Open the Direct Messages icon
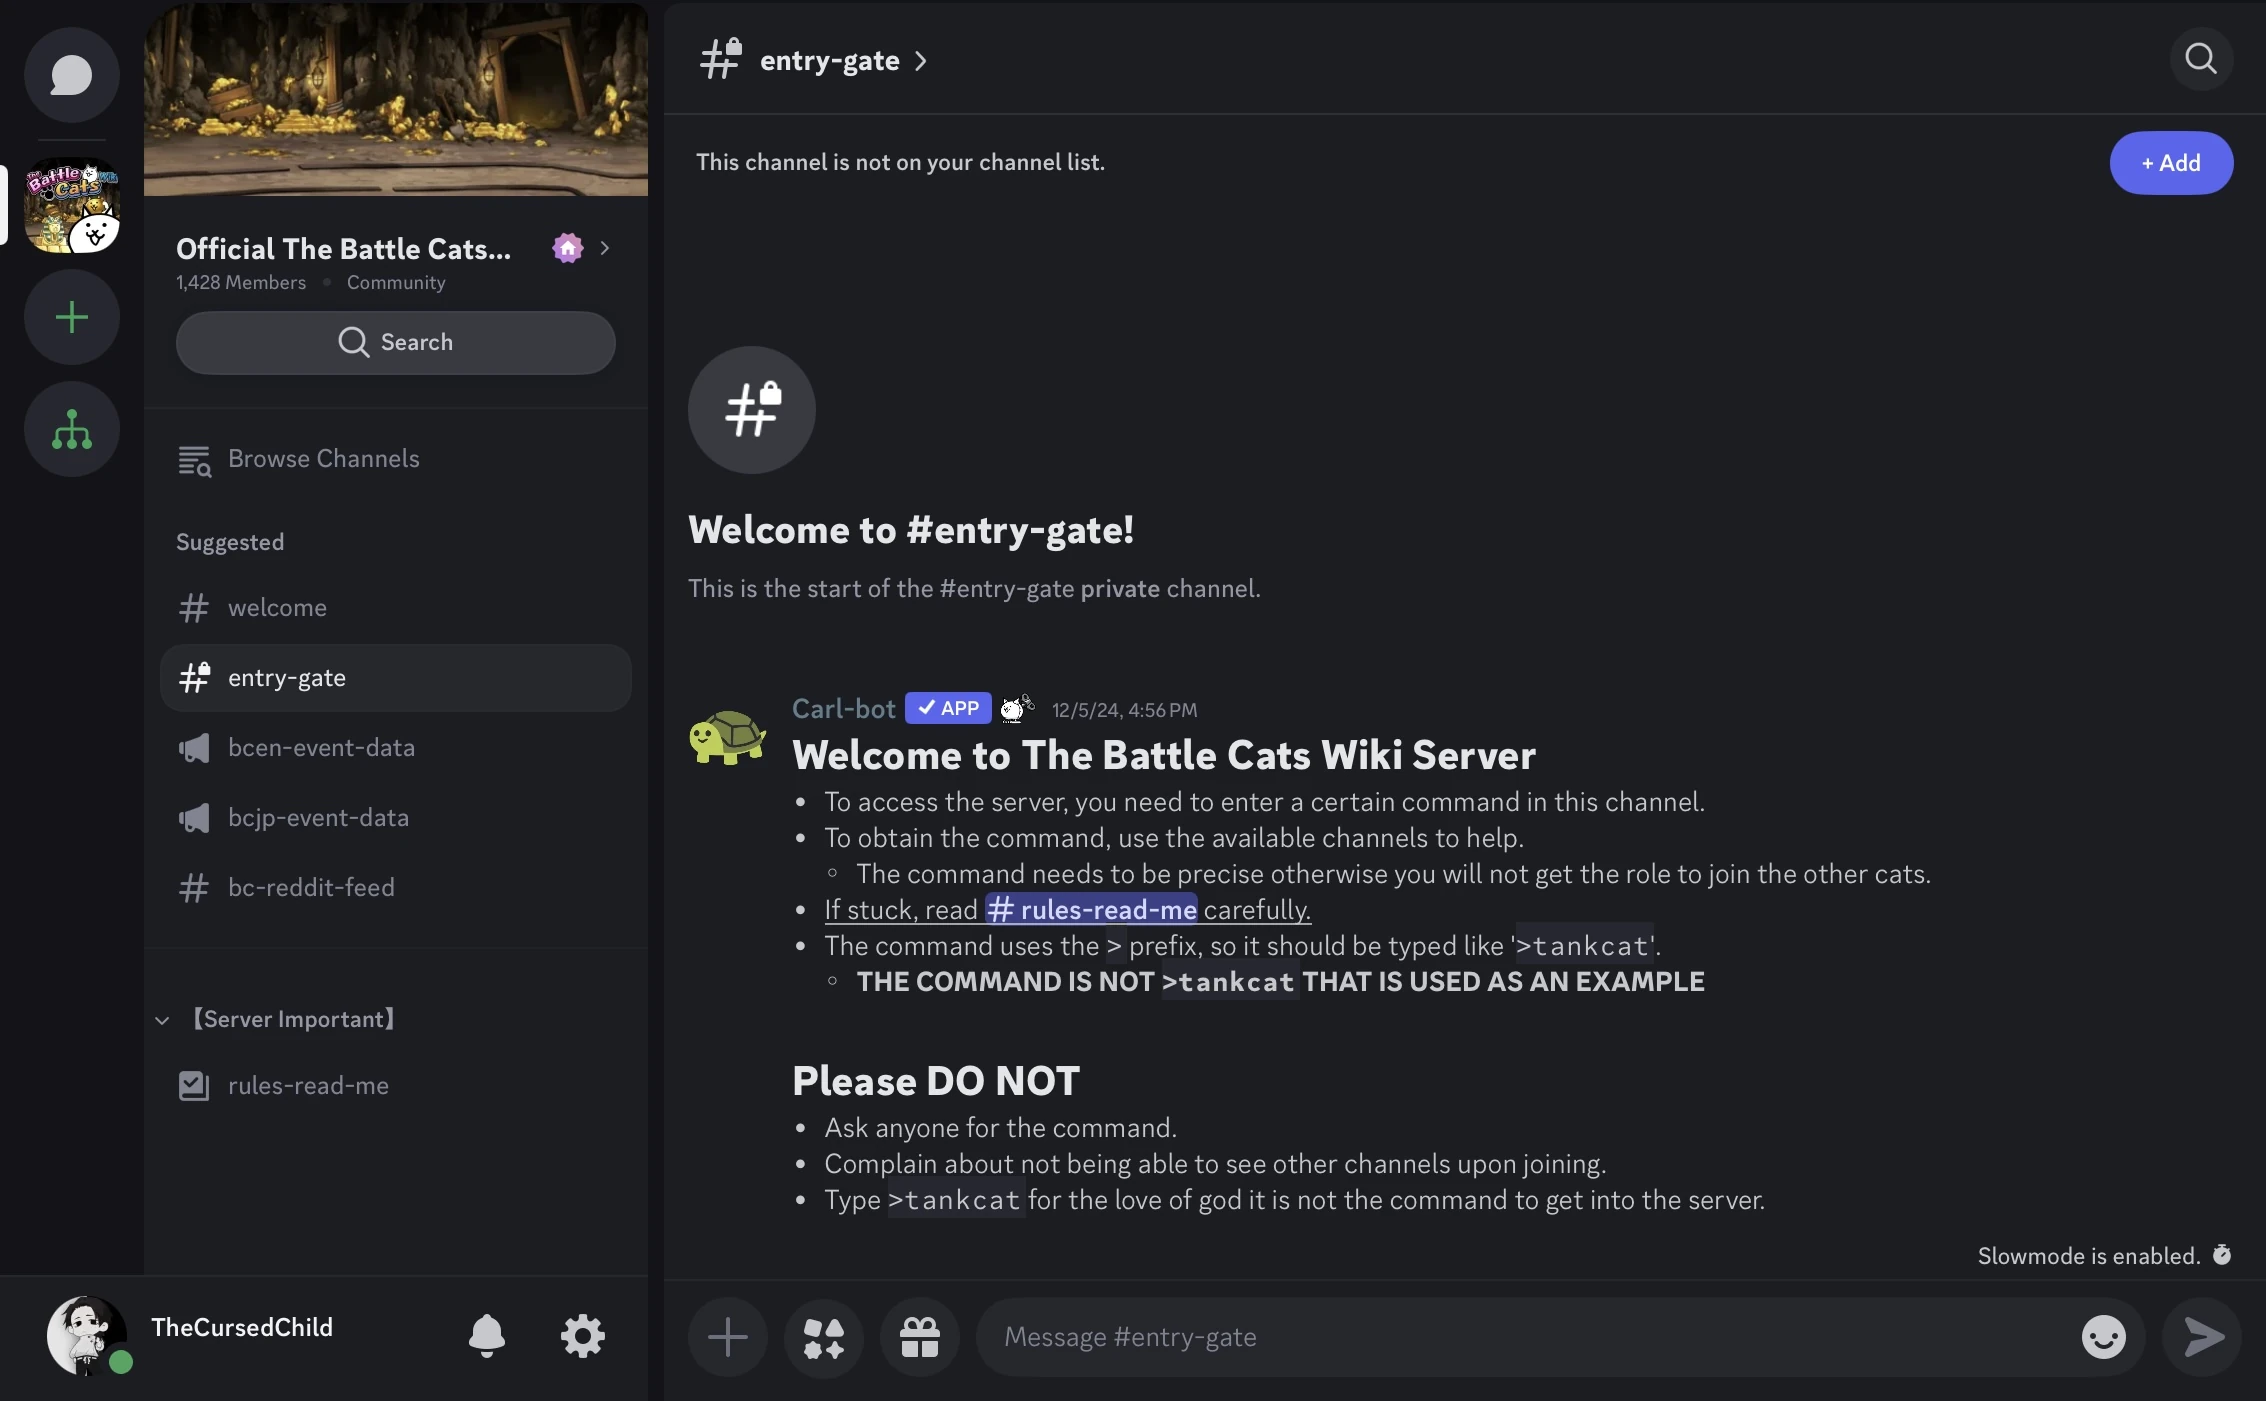The width and height of the screenshot is (2266, 1401). [x=71, y=75]
